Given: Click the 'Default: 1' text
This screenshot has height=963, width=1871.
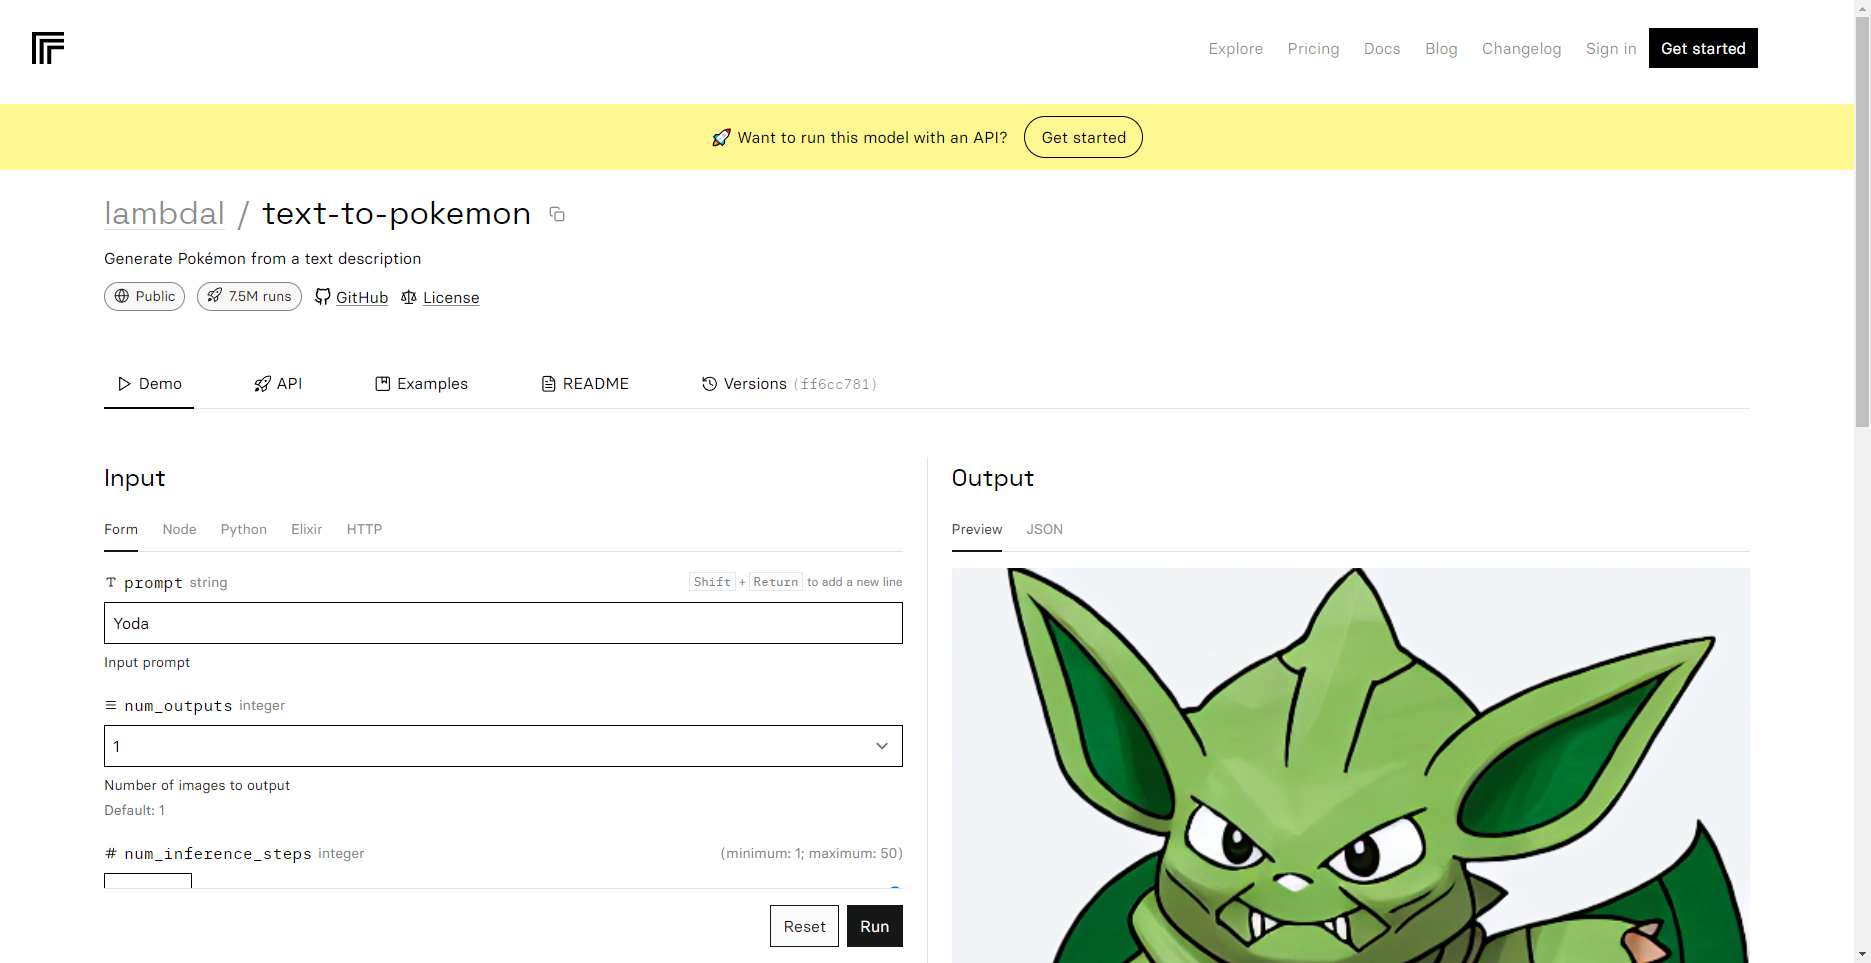Looking at the screenshot, I should tap(134, 811).
